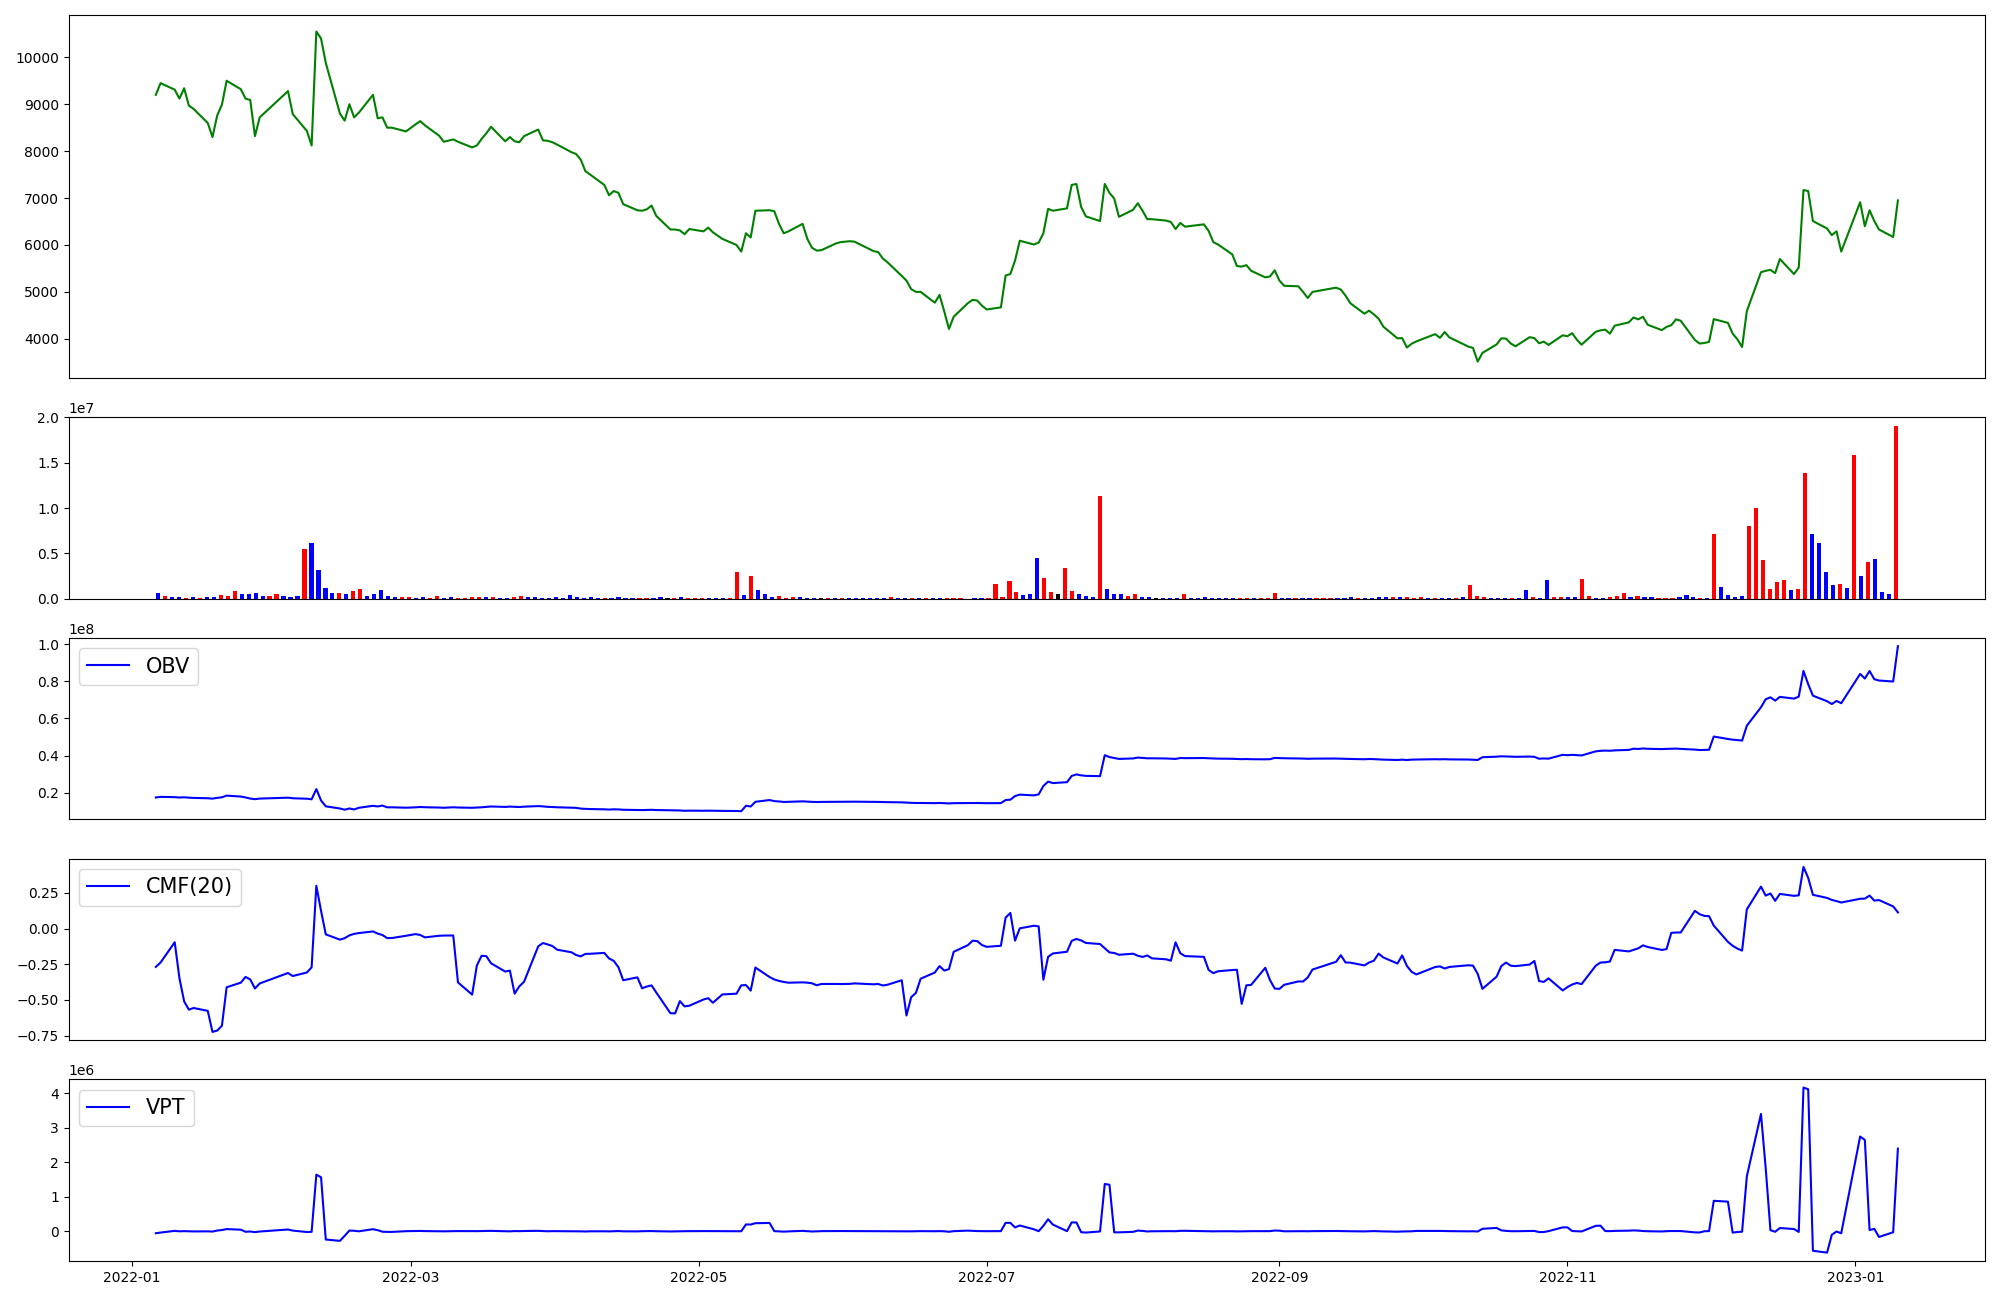Click the blue line swatch in OBV legend
The height and width of the screenshot is (1300, 2000).
coord(109,666)
